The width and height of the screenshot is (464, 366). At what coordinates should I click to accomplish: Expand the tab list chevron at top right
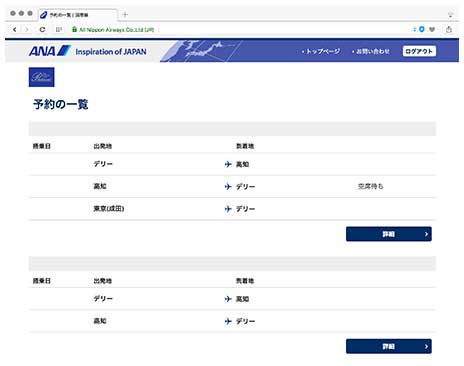pyautogui.click(x=450, y=15)
